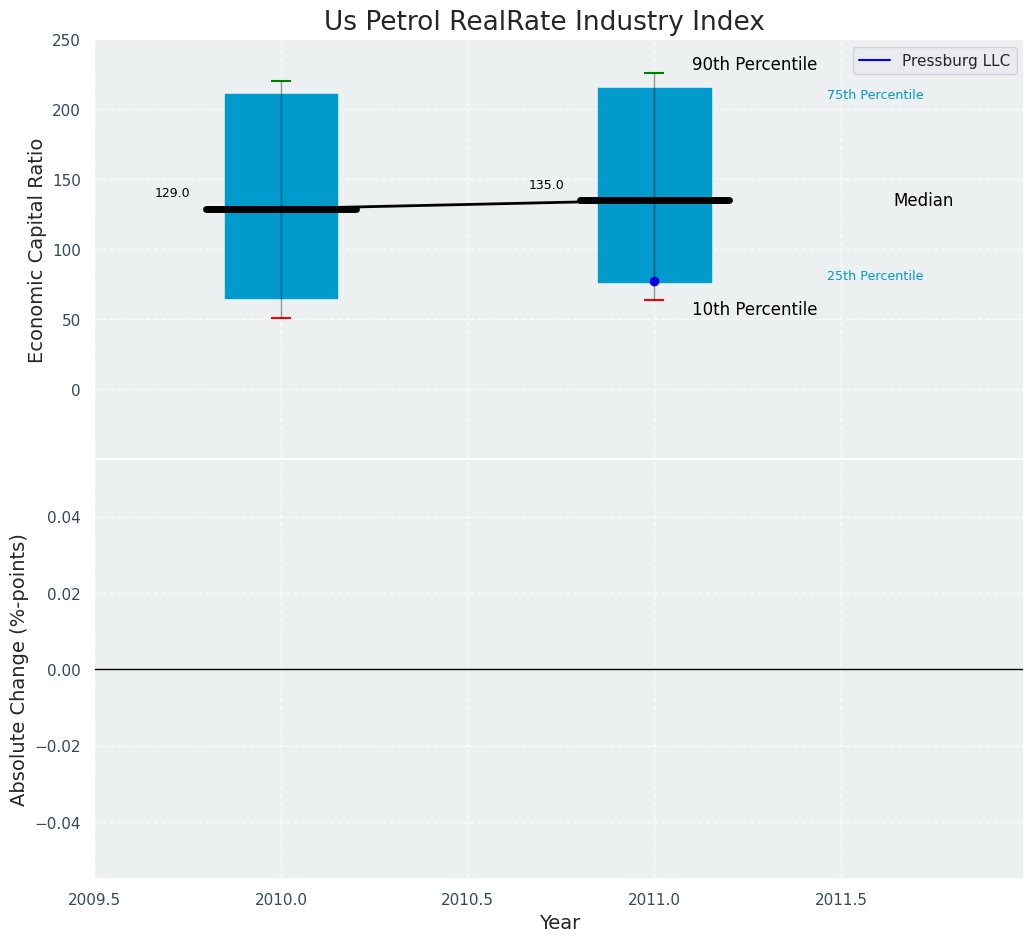Click the 10th Percentile annotation
1034x942 pixels.
[754, 309]
